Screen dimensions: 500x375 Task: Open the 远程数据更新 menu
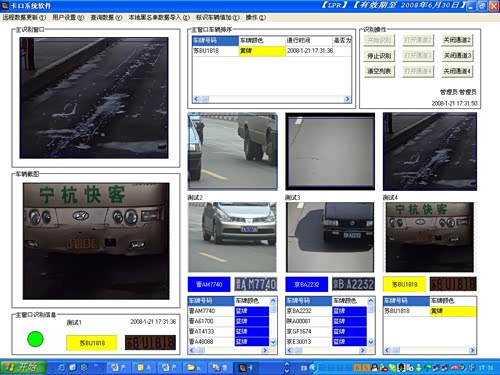(x=24, y=17)
